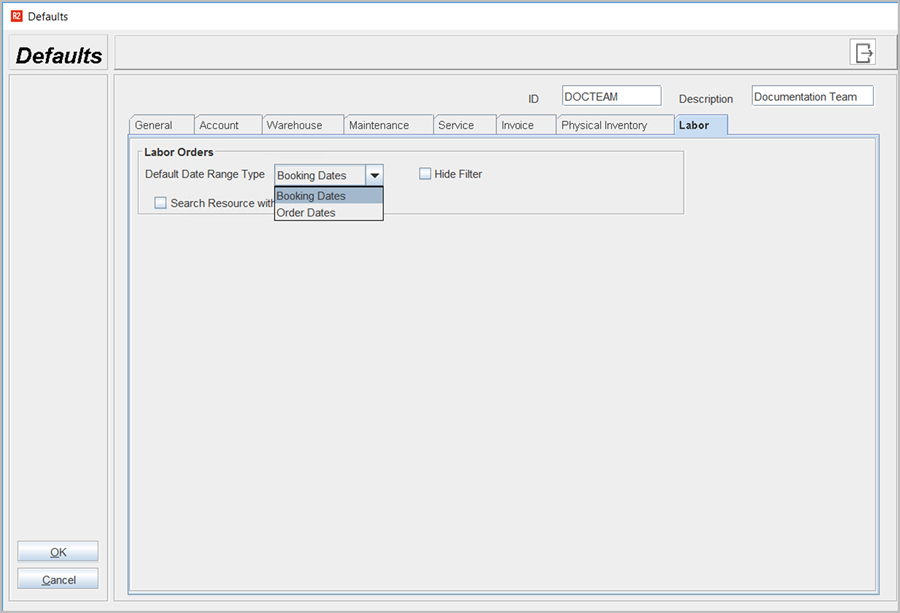The image size is (900, 613).
Task: Open the Physical Inventory tab
Action: click(604, 125)
